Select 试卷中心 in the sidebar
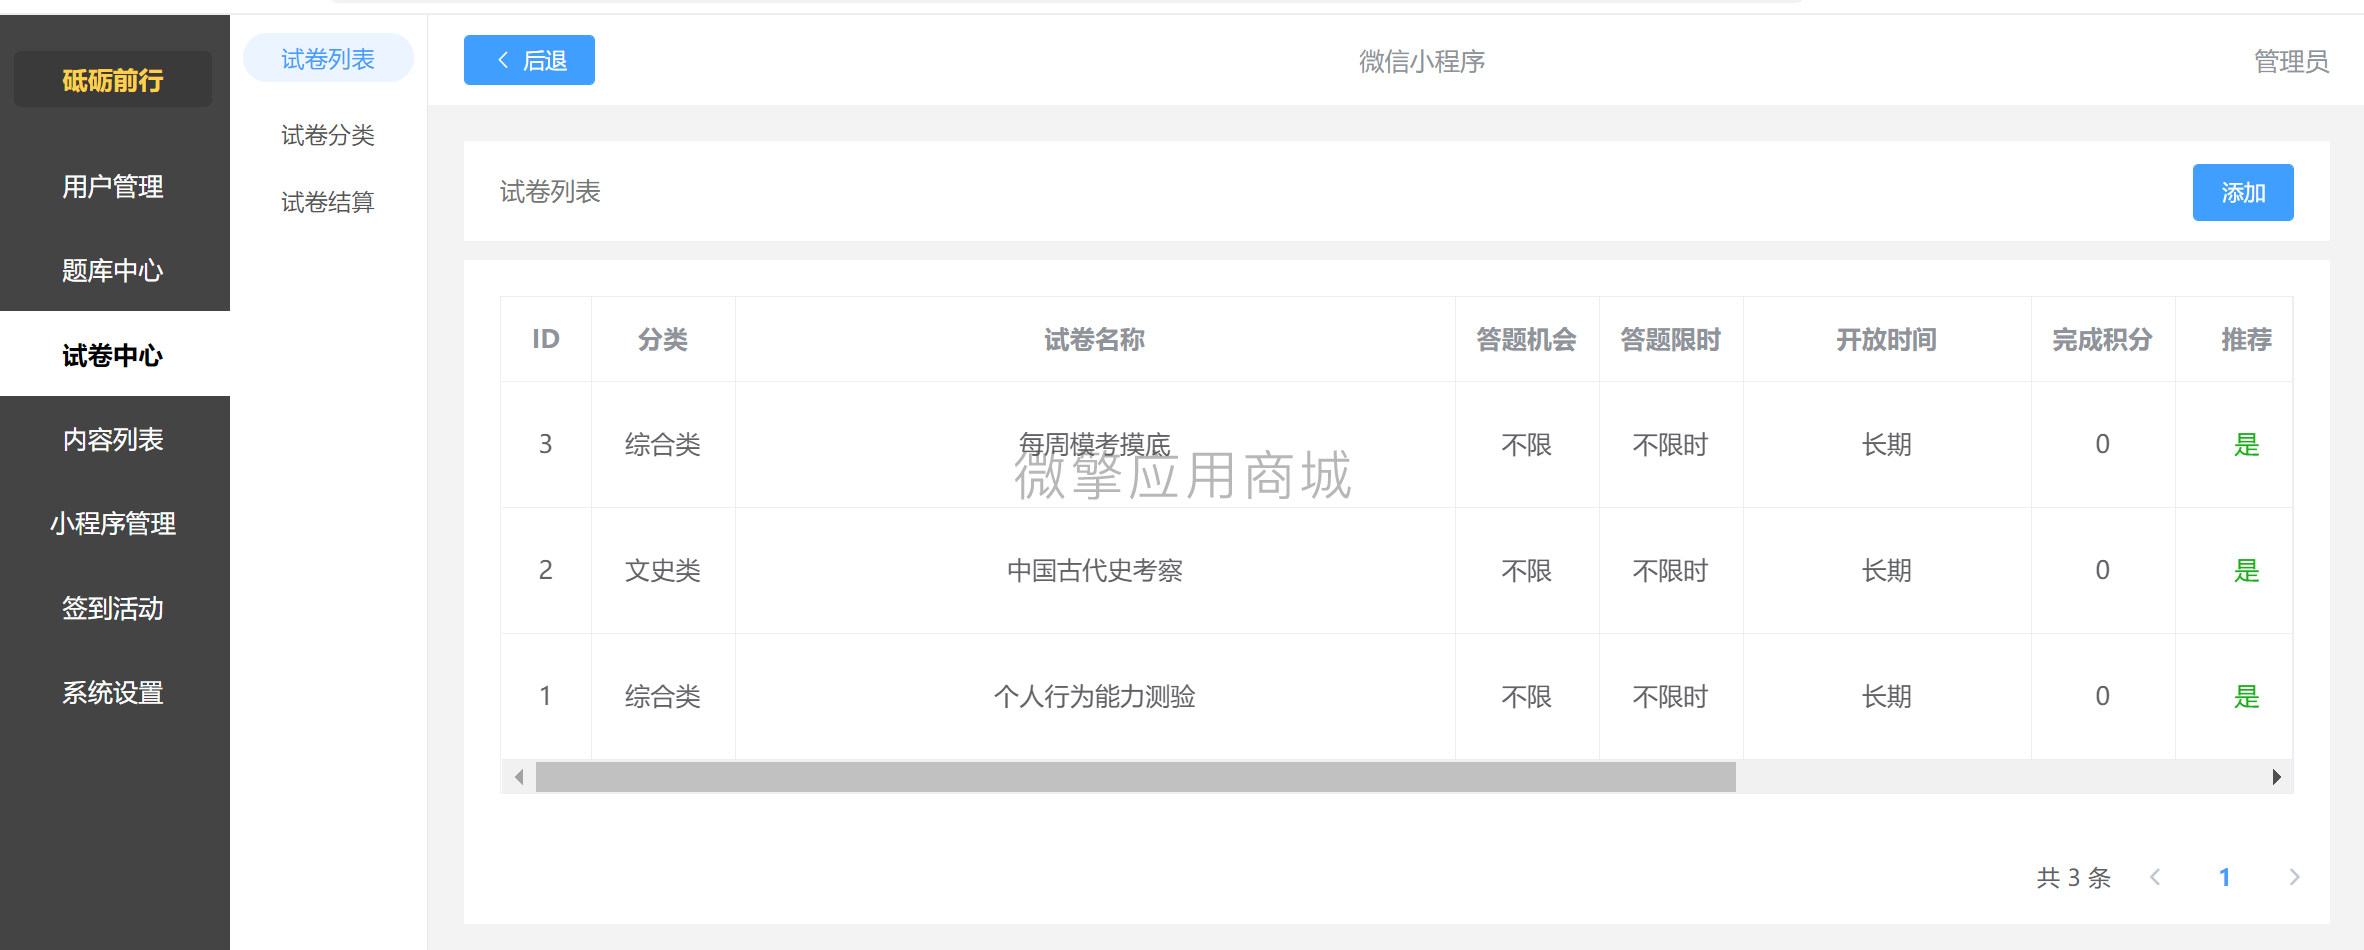This screenshot has width=2364, height=950. pos(113,355)
